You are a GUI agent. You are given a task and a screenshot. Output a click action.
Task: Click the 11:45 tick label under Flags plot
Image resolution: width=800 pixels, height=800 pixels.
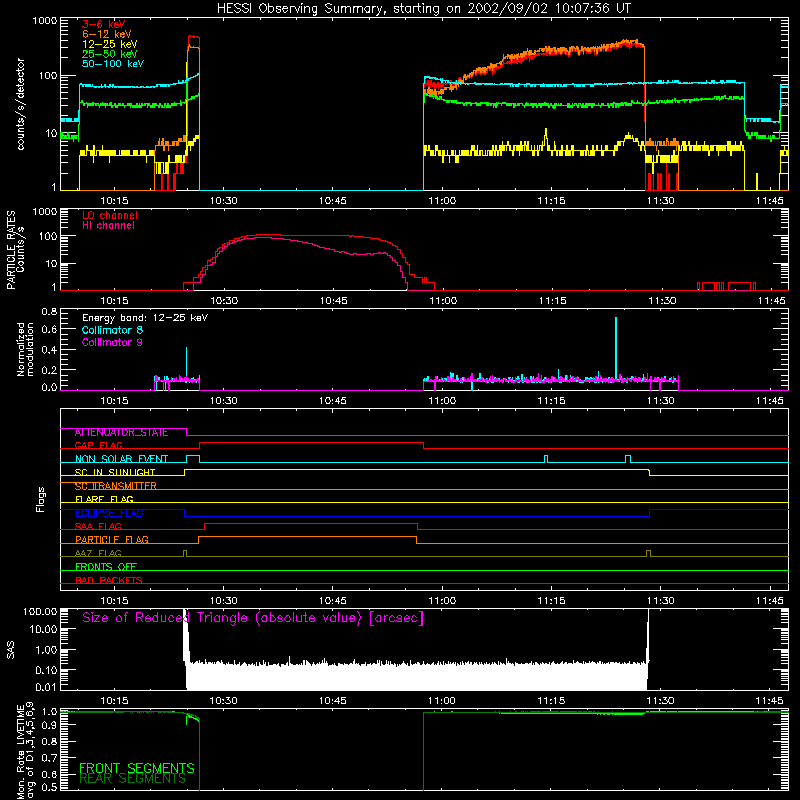click(769, 601)
